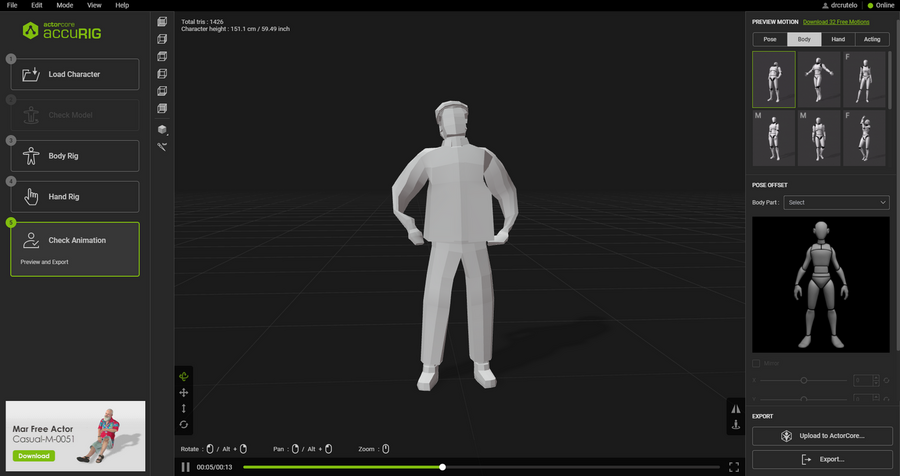Click the reset camera circular arrow icon

(184, 424)
